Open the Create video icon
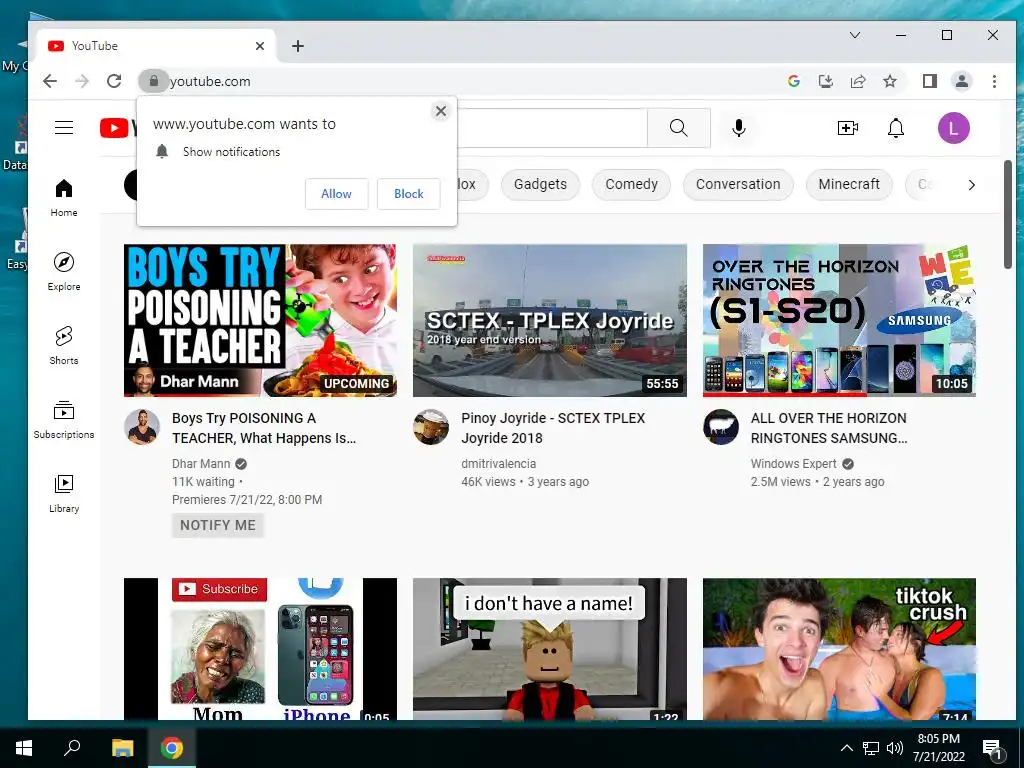 (848, 128)
